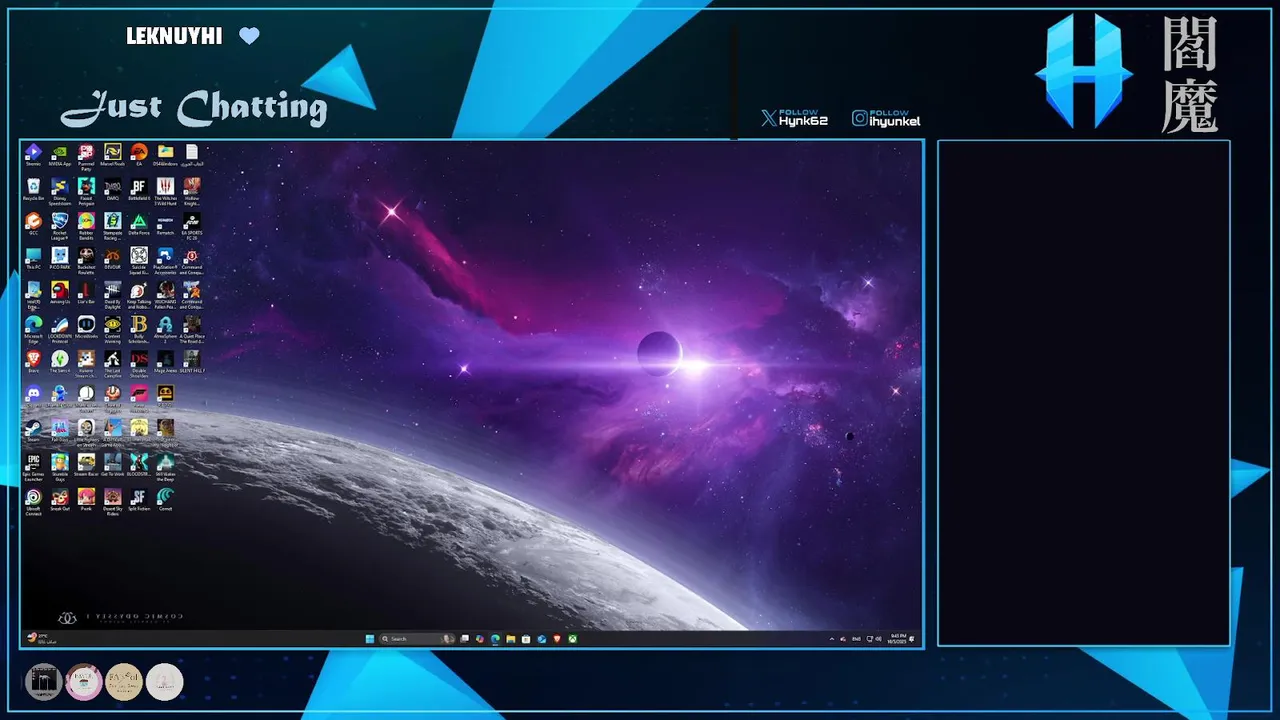Screen dimensions: 1280x720
Task: Open the ENG language indicator
Action: pos(856,638)
